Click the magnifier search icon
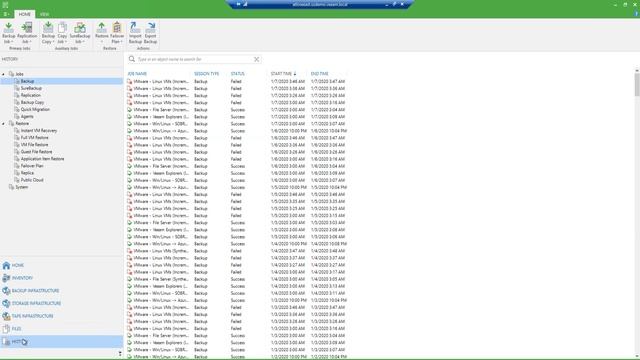Viewport: 640px width, 360px height. 132,59
